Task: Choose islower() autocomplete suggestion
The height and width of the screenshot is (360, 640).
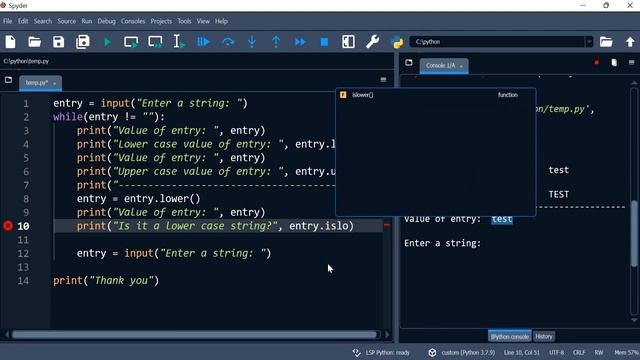Action: [435, 95]
